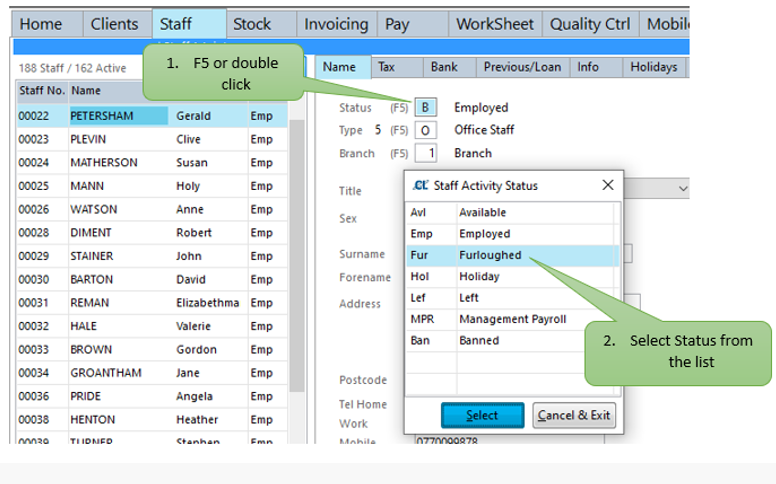
Task: Choose Furloughed status from the list
Action: 490,255
